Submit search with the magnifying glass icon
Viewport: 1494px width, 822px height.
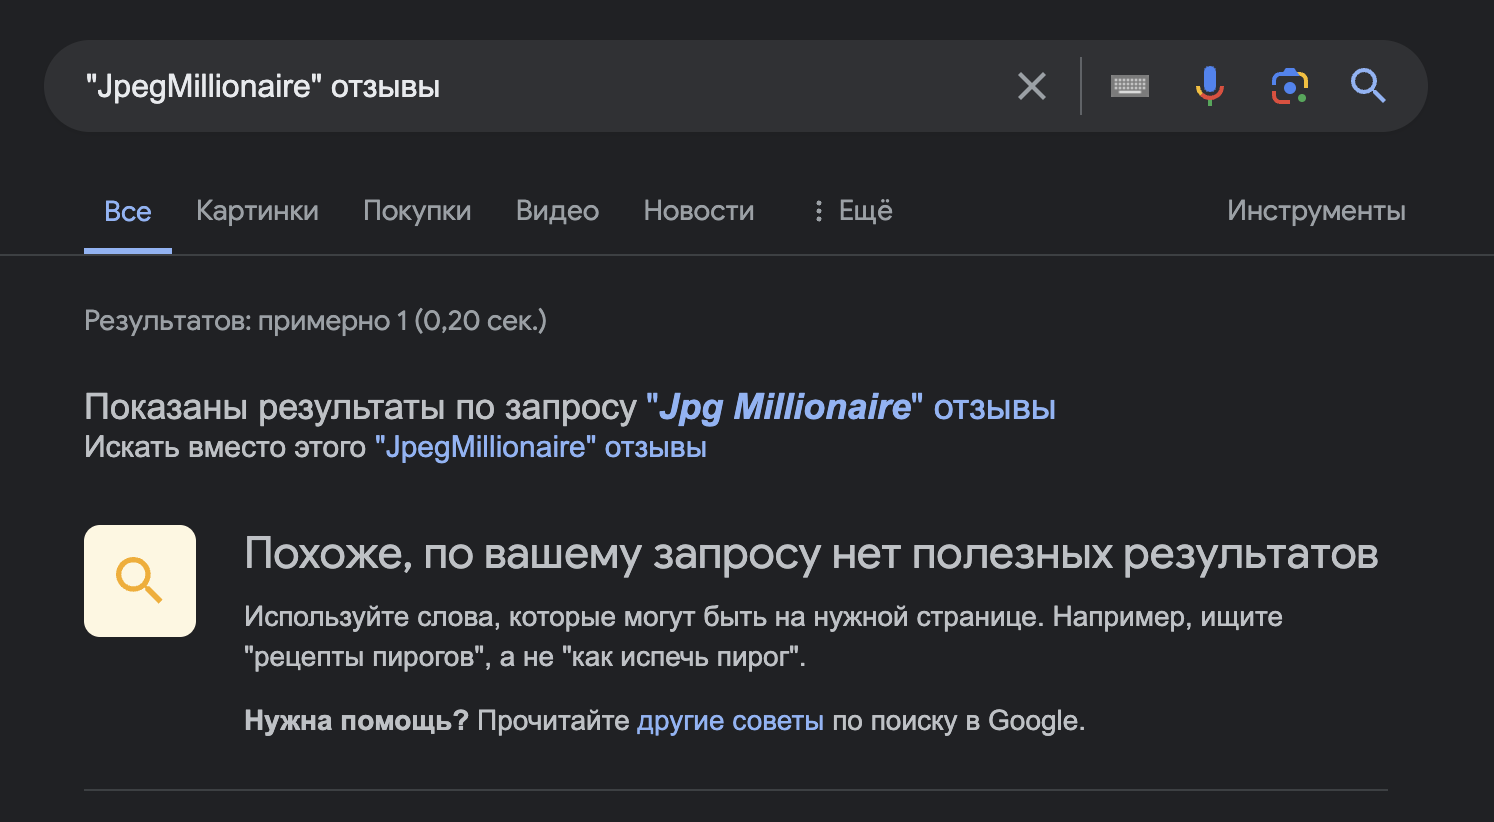(x=1368, y=86)
